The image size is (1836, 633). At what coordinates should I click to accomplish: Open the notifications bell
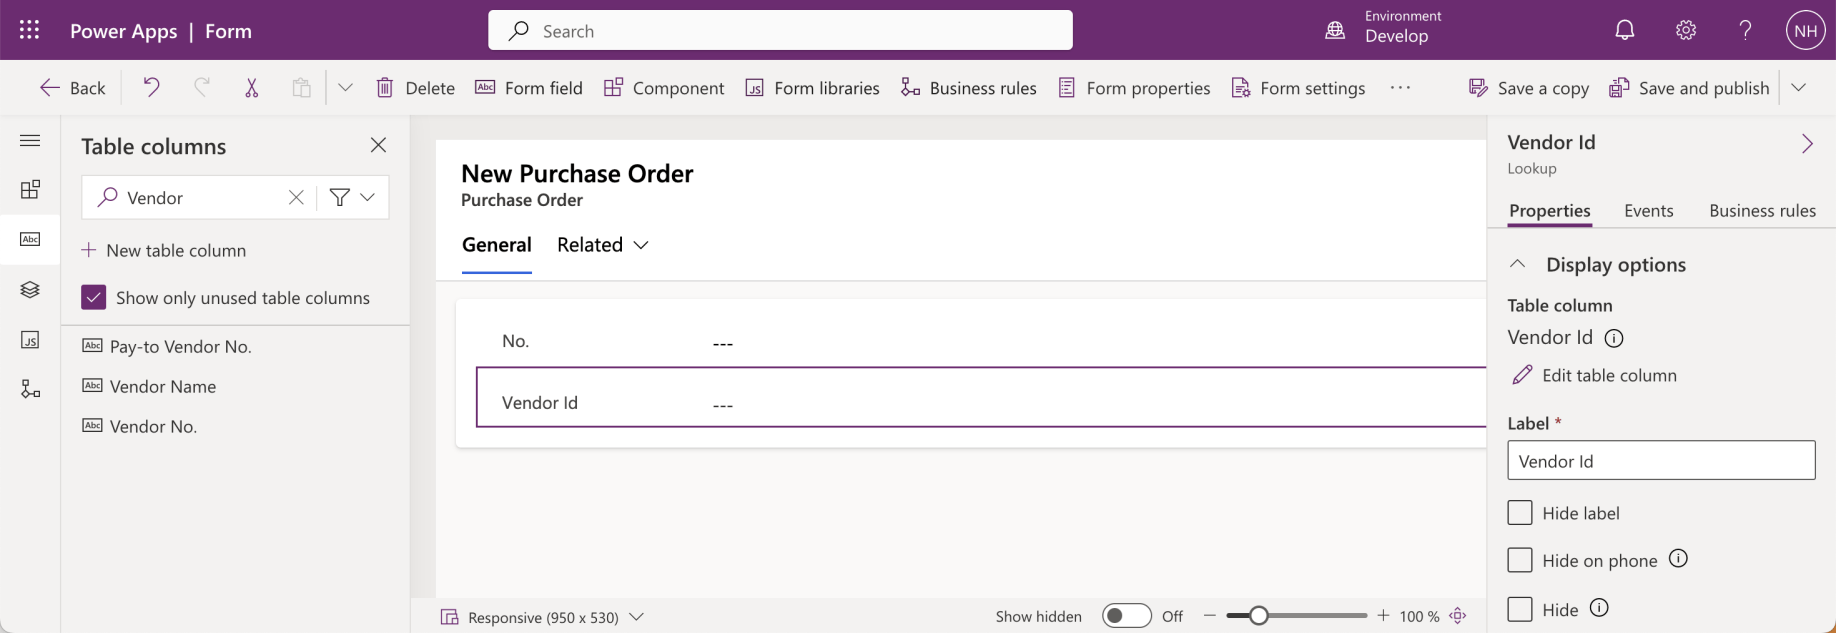[1625, 30]
